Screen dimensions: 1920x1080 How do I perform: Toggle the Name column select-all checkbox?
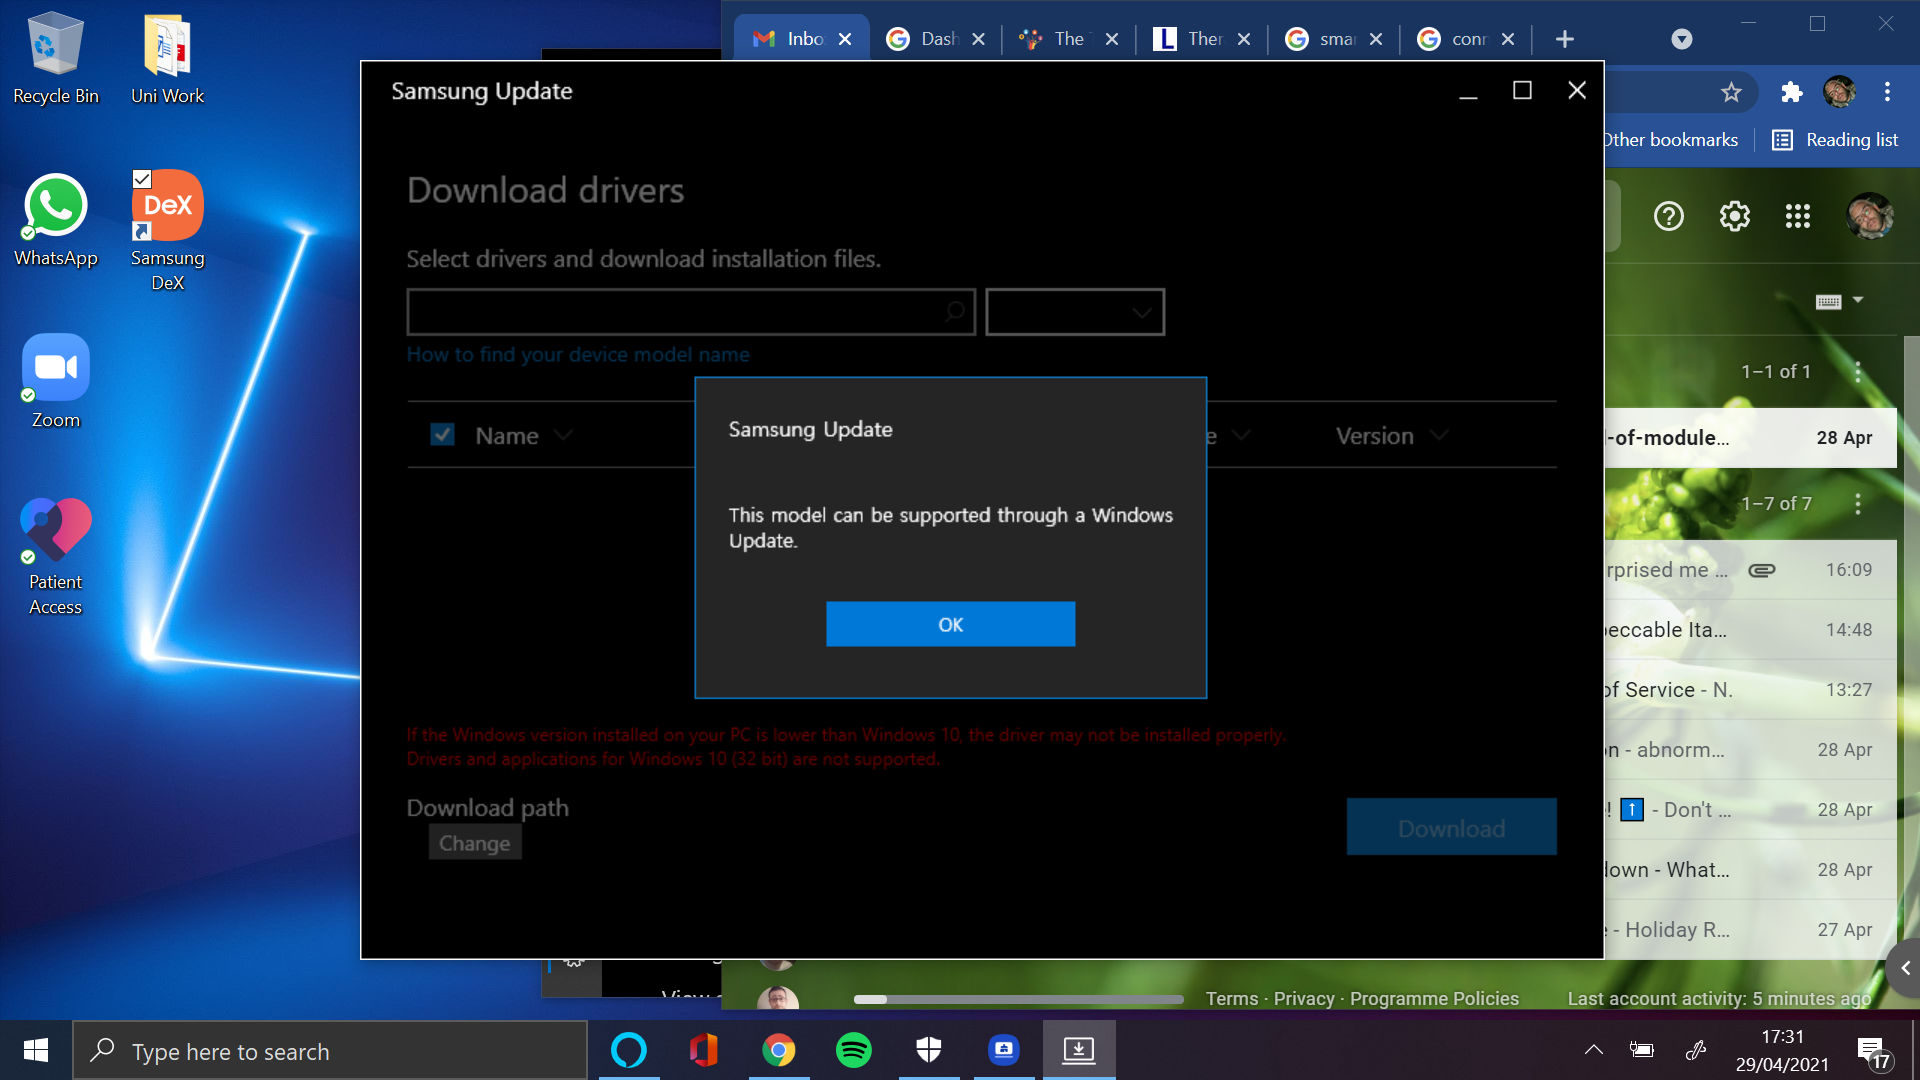click(441, 434)
